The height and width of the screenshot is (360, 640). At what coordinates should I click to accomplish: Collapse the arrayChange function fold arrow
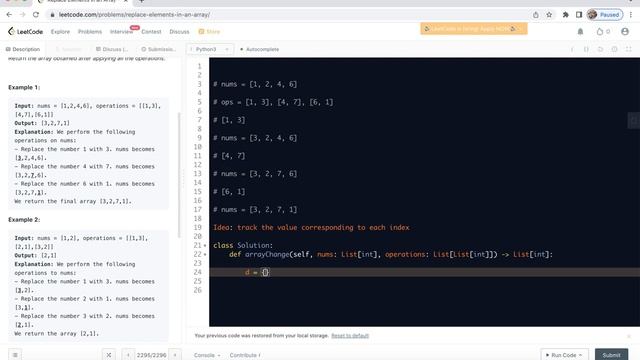pyautogui.click(x=205, y=254)
